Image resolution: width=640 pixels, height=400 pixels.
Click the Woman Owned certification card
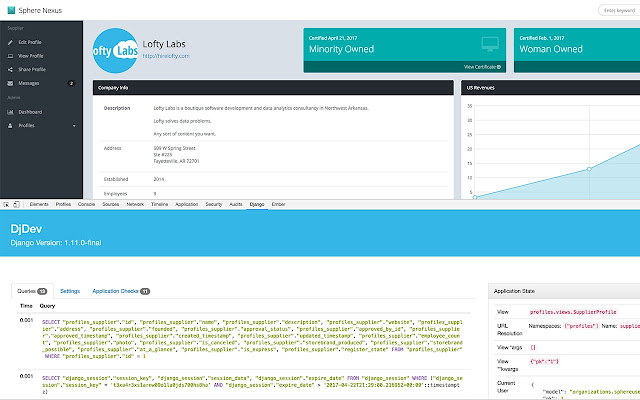577,50
